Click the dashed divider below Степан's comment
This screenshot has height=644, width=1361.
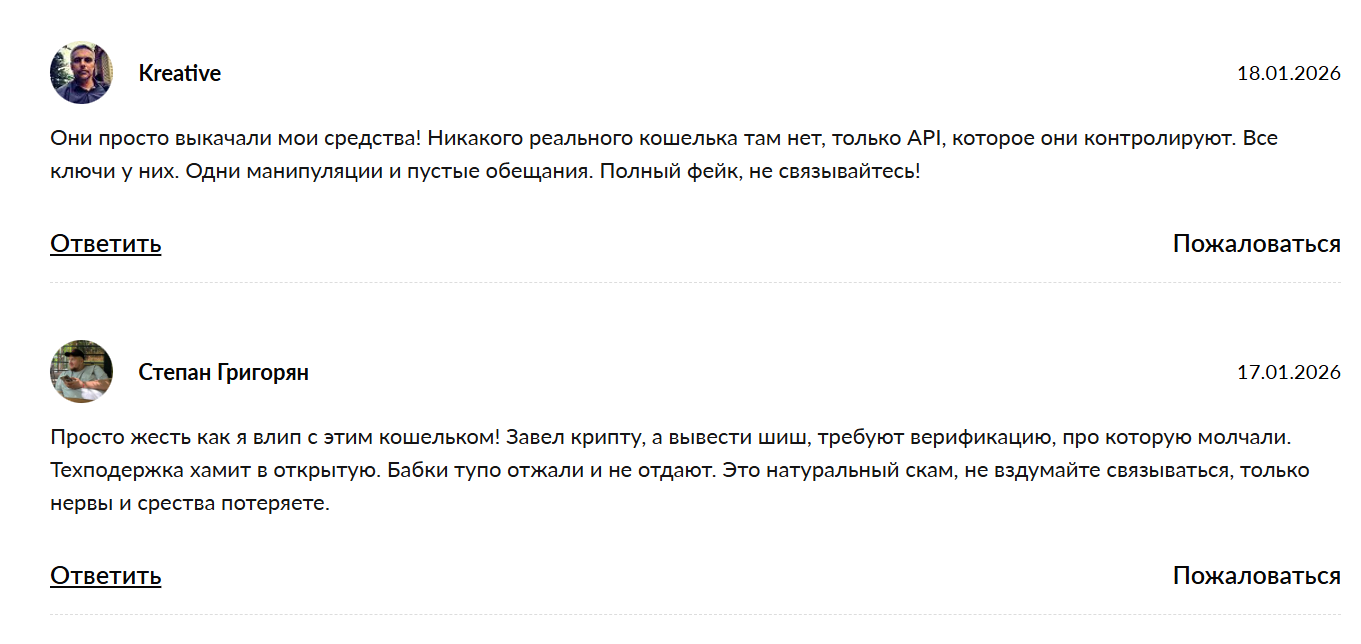tap(695, 614)
